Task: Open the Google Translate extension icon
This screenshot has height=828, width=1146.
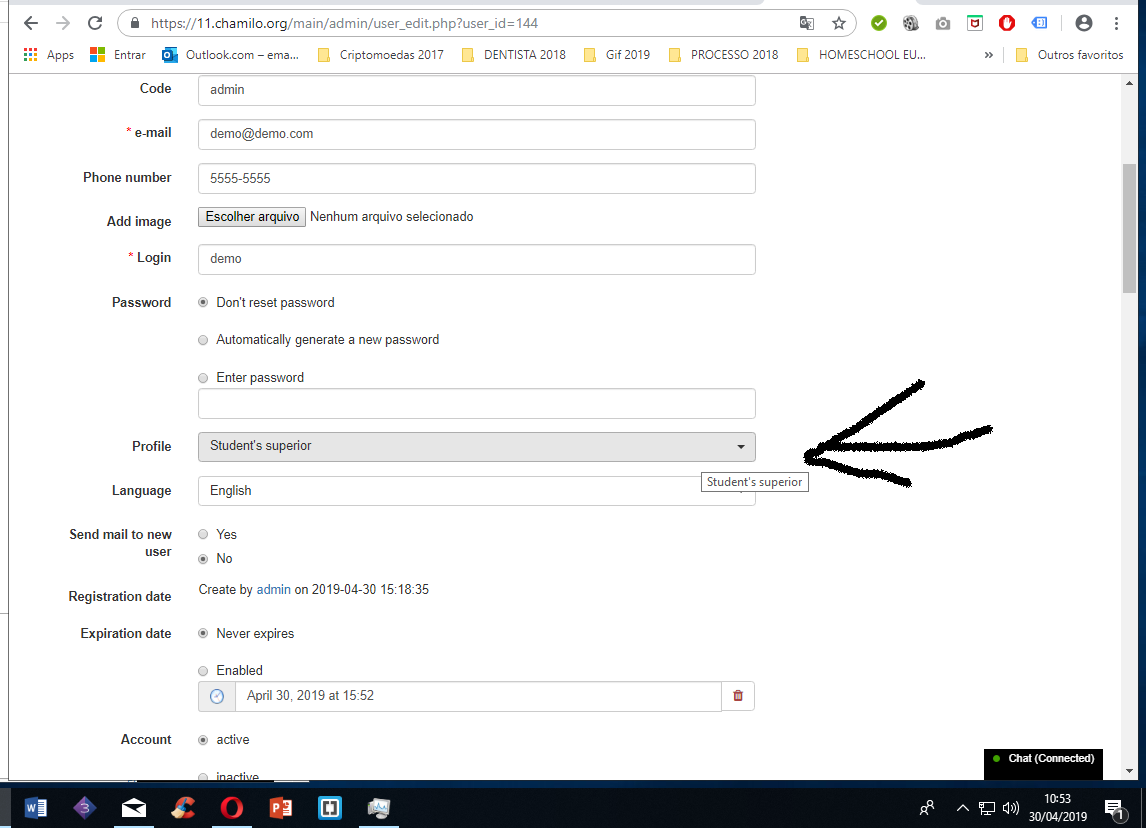Action: point(806,22)
